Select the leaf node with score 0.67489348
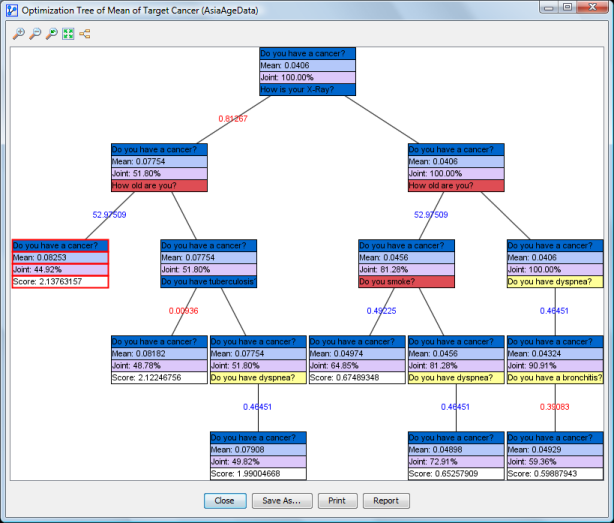Screen dimensions: 614x523 pos(357,359)
